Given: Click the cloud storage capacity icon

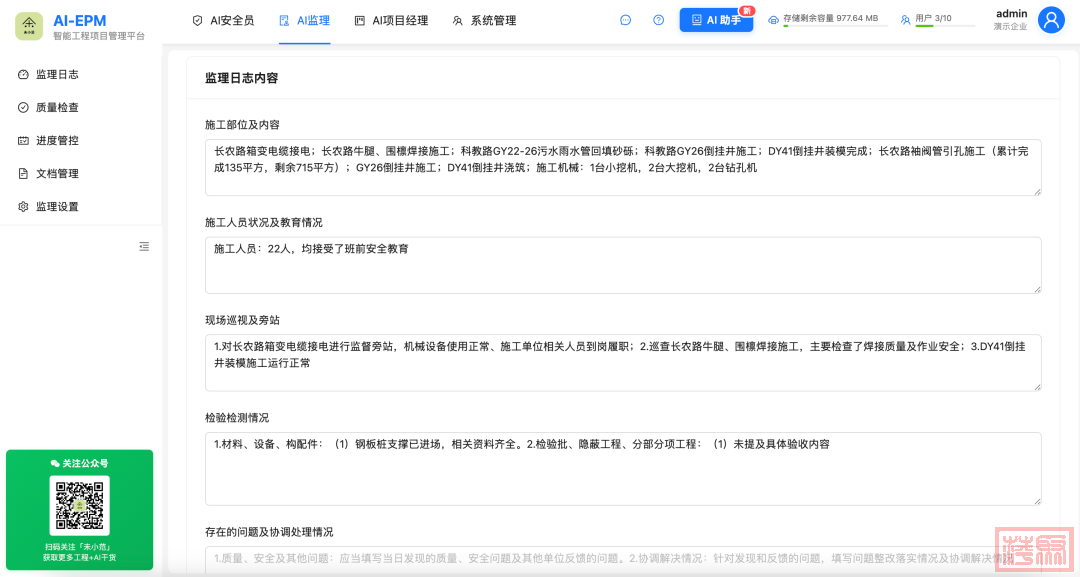Looking at the screenshot, I should [x=773, y=19].
